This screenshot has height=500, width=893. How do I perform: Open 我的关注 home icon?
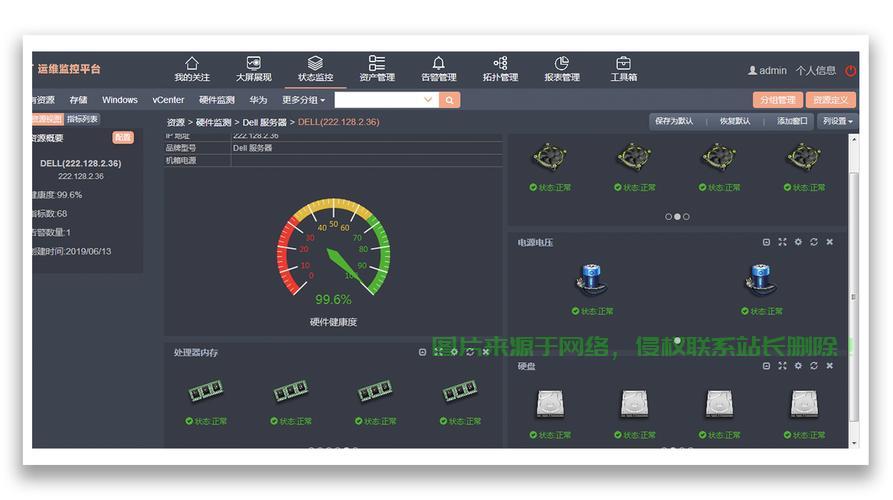[191, 63]
